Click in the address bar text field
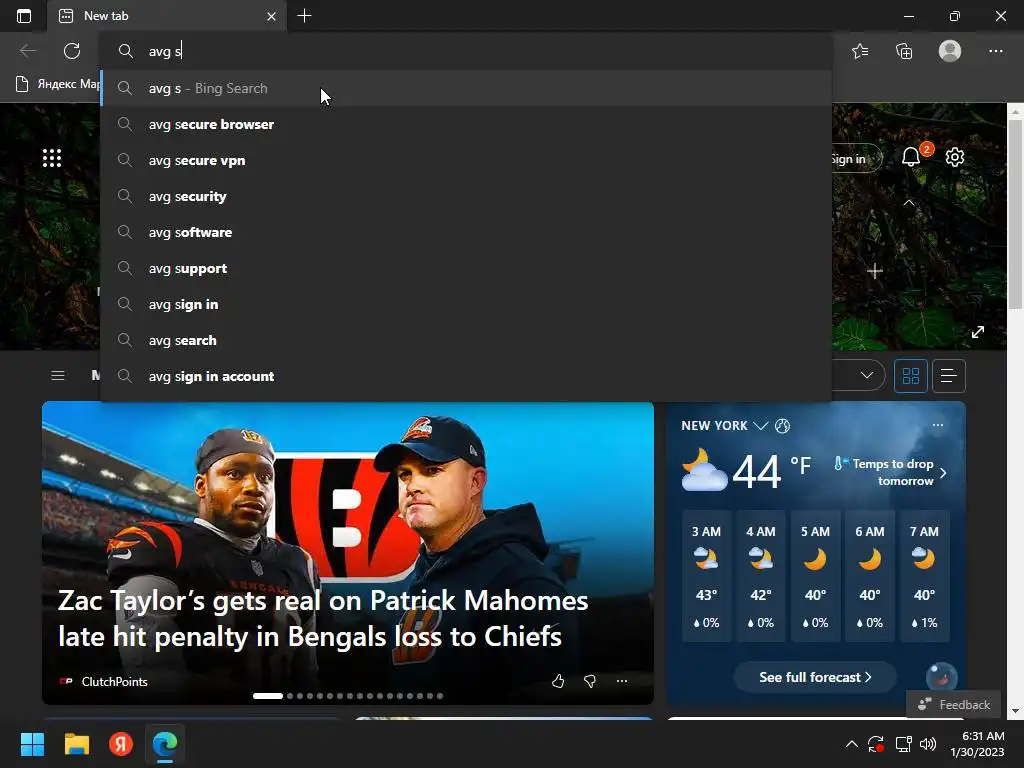 point(466,51)
